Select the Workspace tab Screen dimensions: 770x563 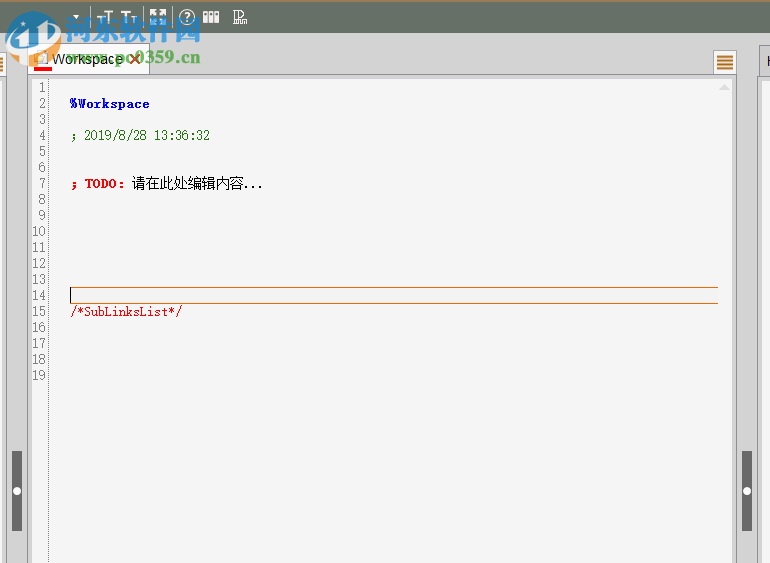coord(88,59)
